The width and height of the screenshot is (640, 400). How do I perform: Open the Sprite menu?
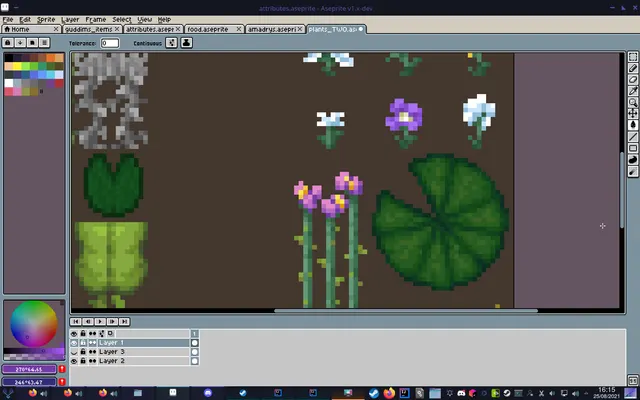[46, 20]
